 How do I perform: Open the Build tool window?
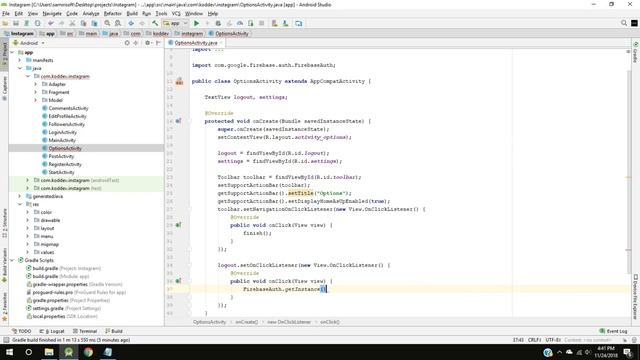click(x=114, y=331)
